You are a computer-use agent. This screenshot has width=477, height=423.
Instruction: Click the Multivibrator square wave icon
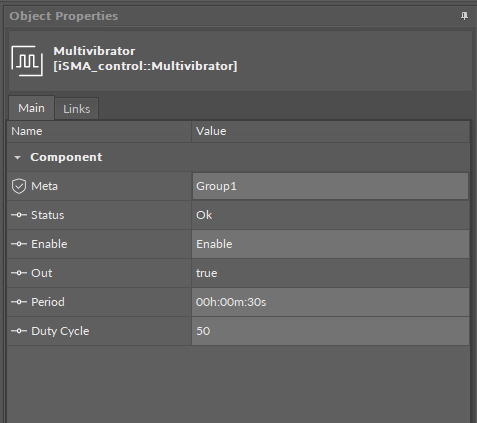[27, 61]
